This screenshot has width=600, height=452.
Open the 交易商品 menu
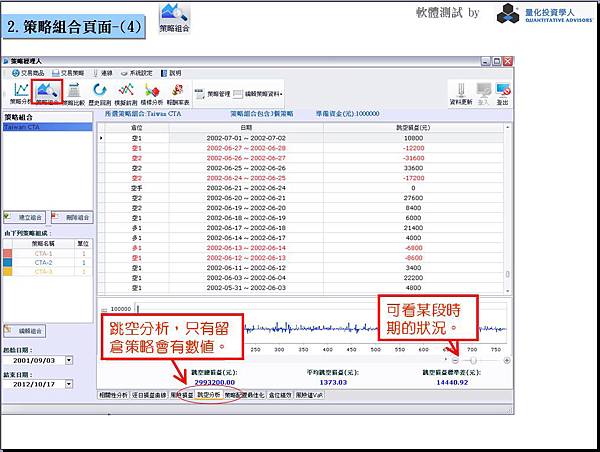(x=28, y=73)
